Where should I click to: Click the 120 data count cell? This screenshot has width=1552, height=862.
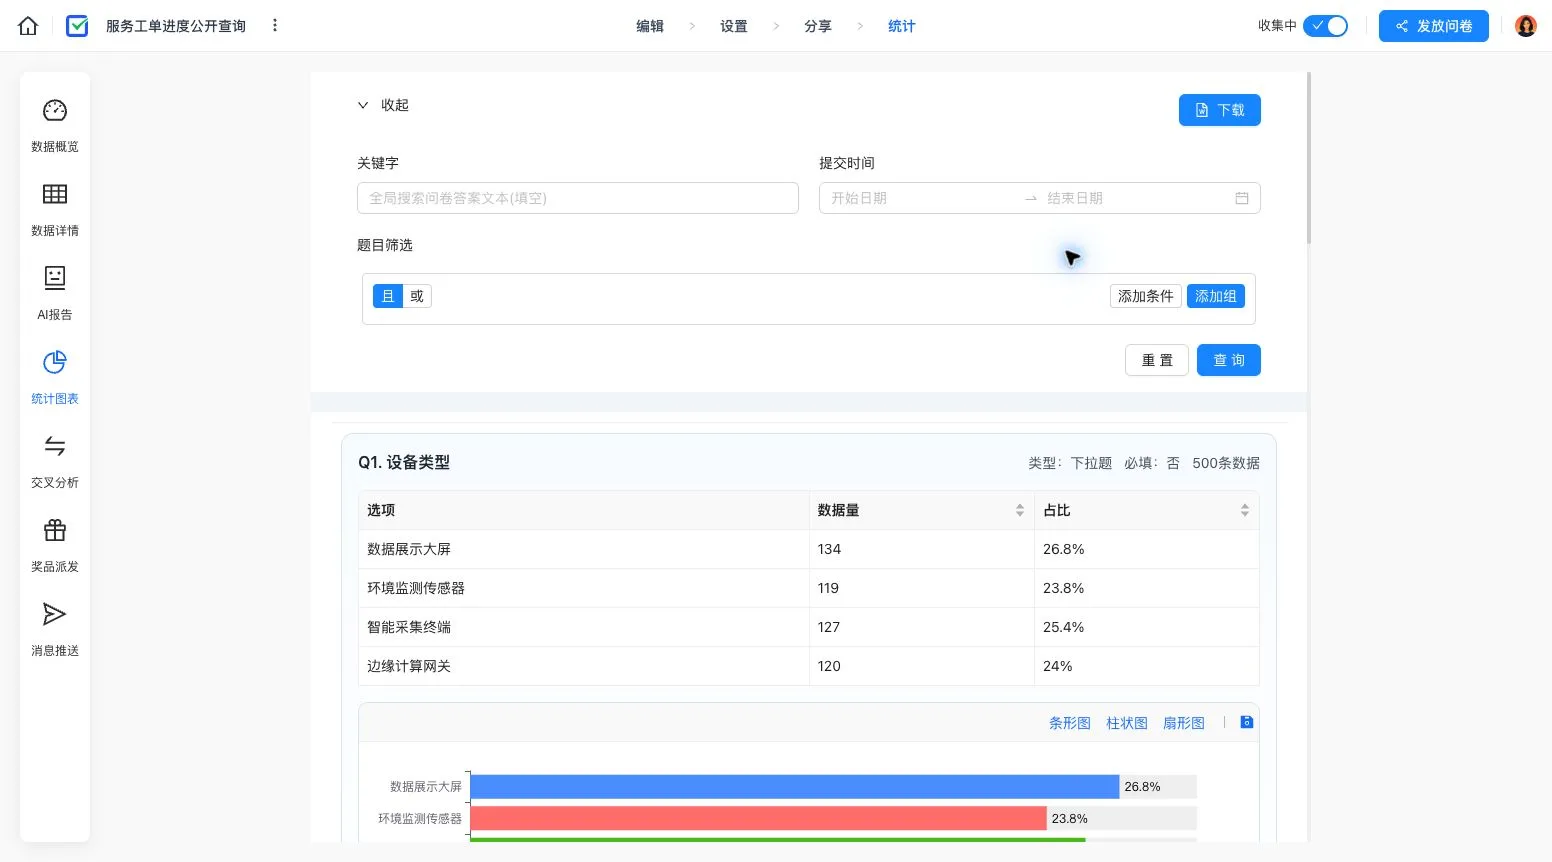point(922,666)
